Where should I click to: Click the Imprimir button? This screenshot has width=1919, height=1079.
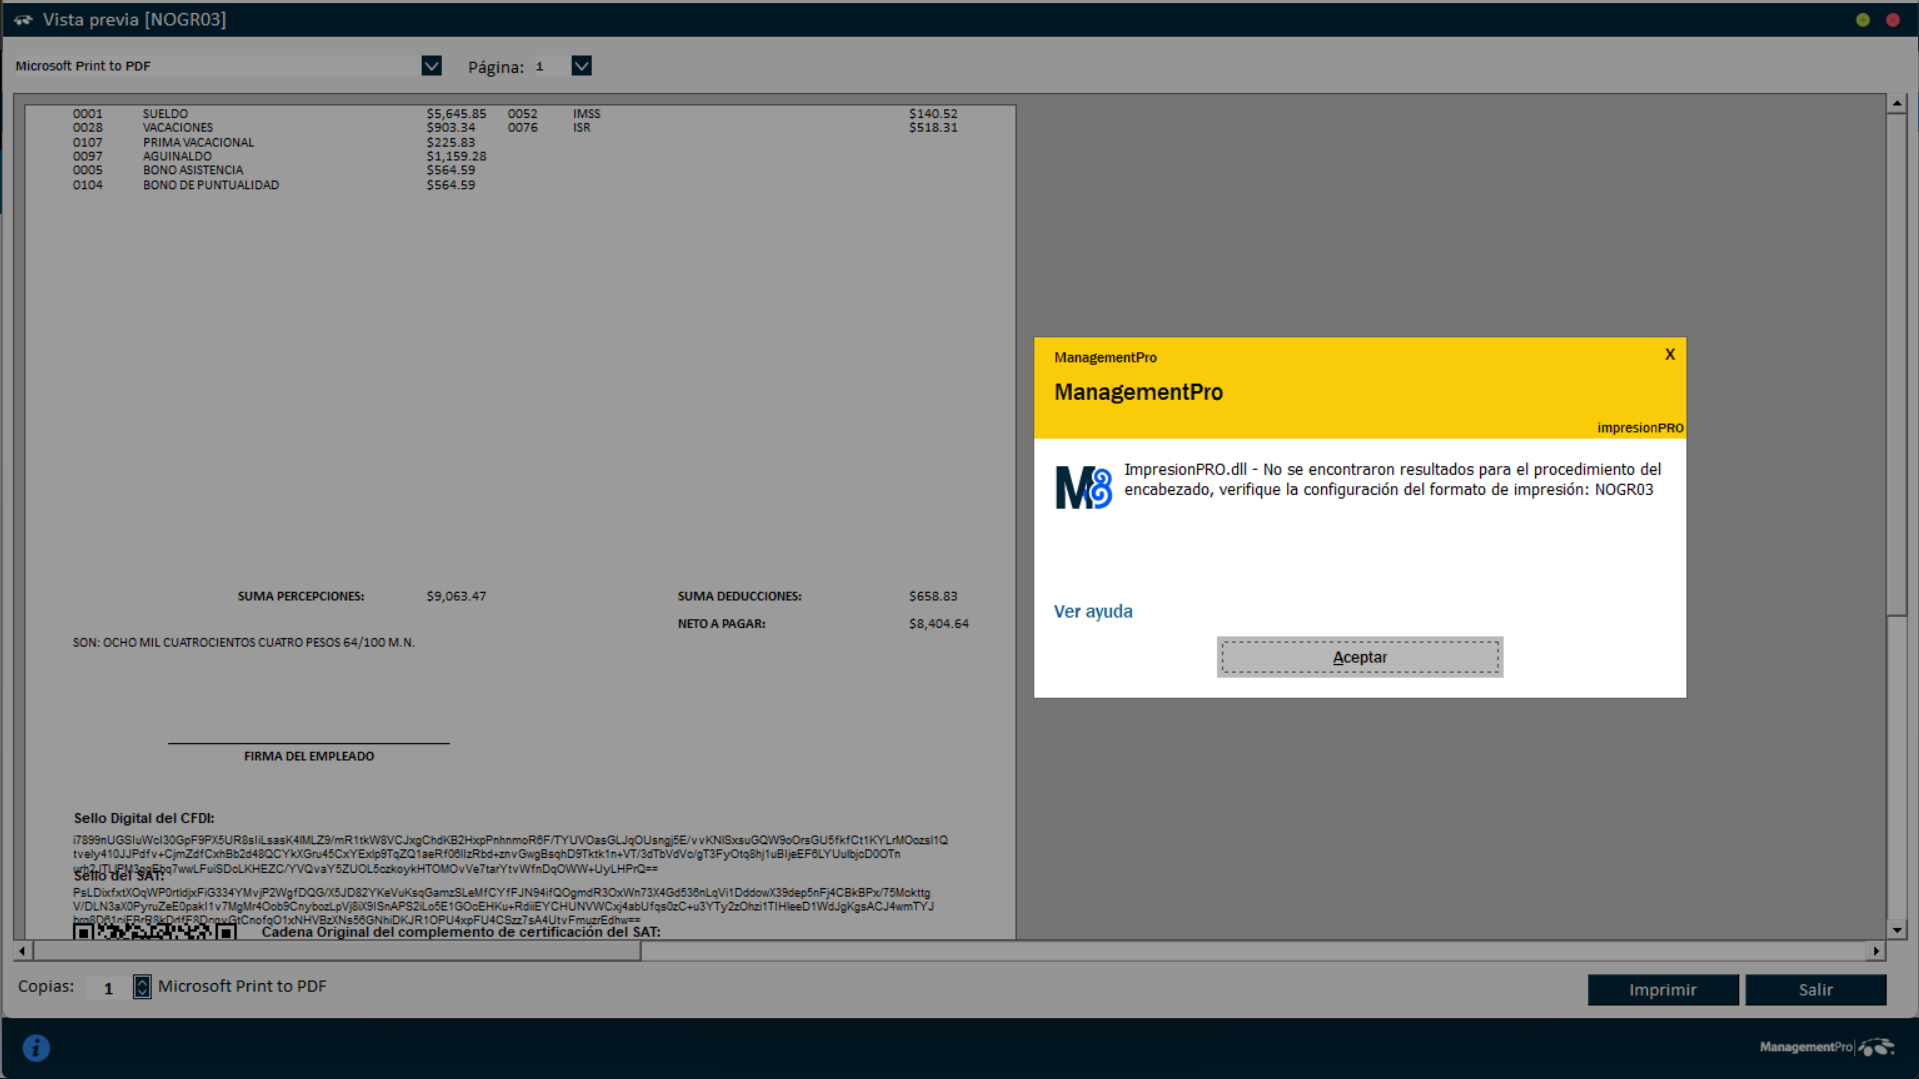(1662, 989)
